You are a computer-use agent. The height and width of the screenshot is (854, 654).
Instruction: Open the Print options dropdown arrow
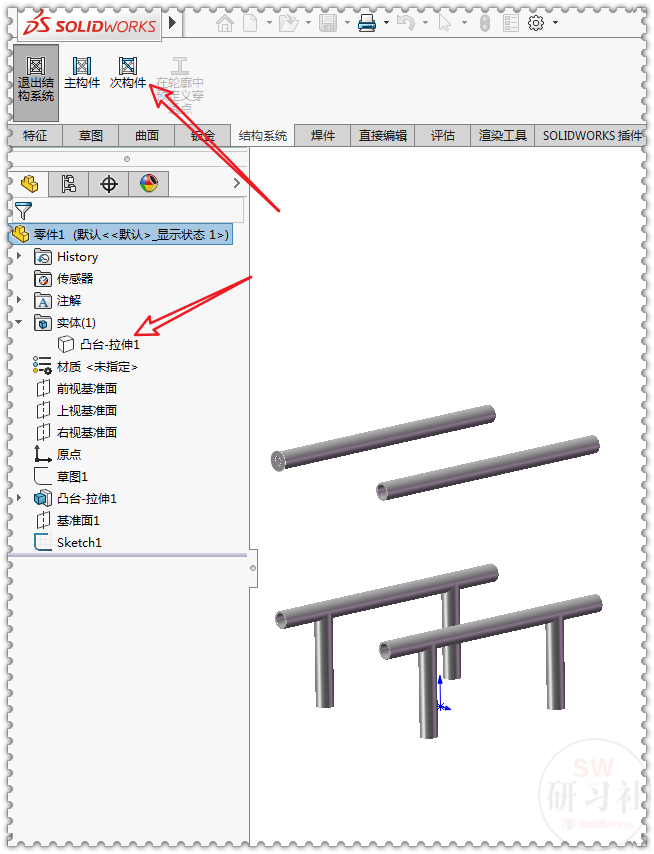386,23
